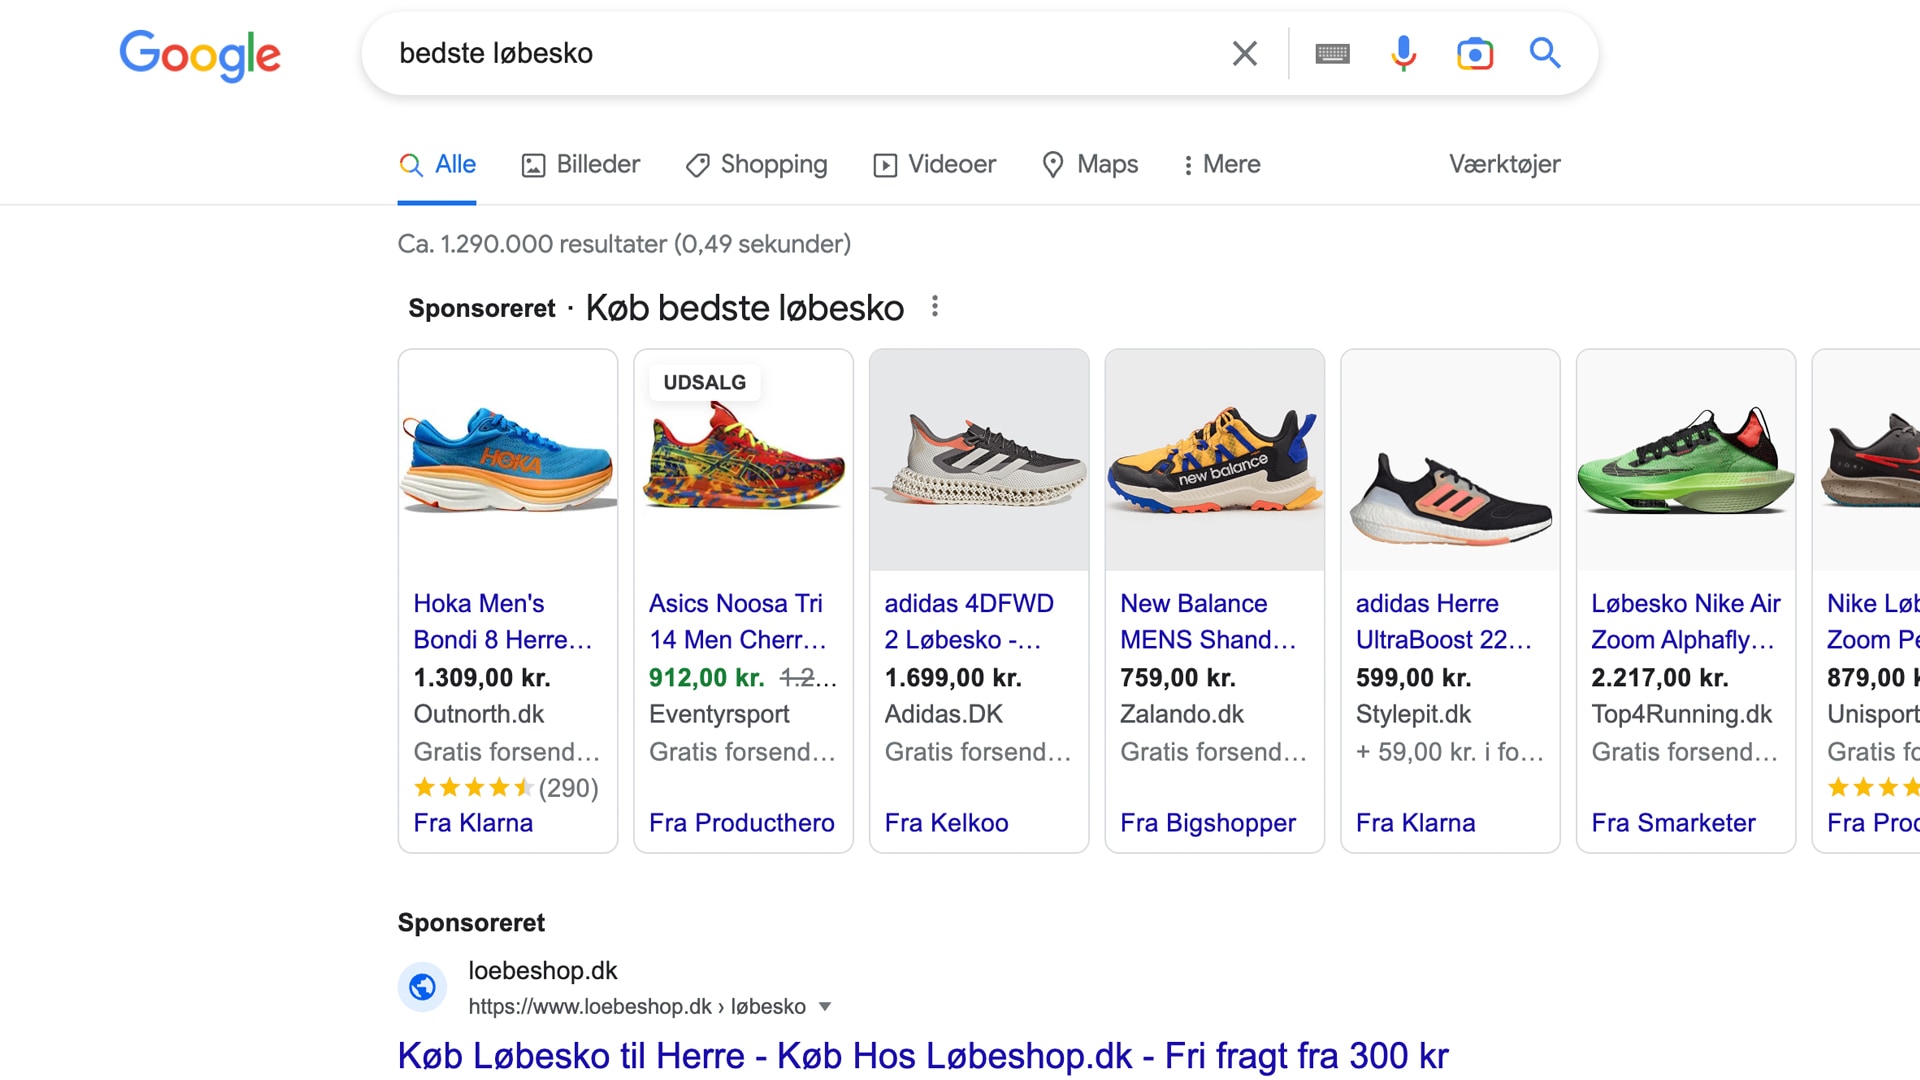
Task: Open the adidas UltraBoost shoe image
Action: 1450,460
